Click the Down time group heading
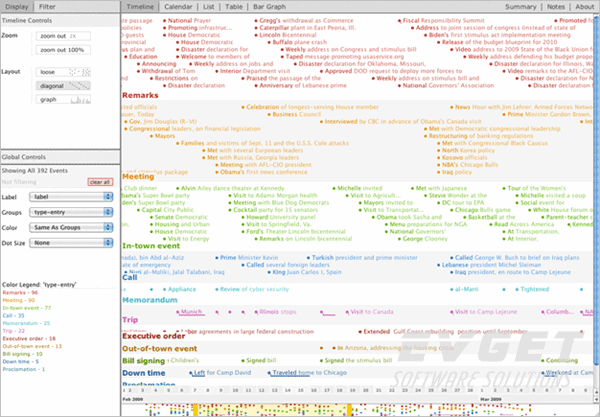Screen dimensions: 600x417 (x=144, y=373)
